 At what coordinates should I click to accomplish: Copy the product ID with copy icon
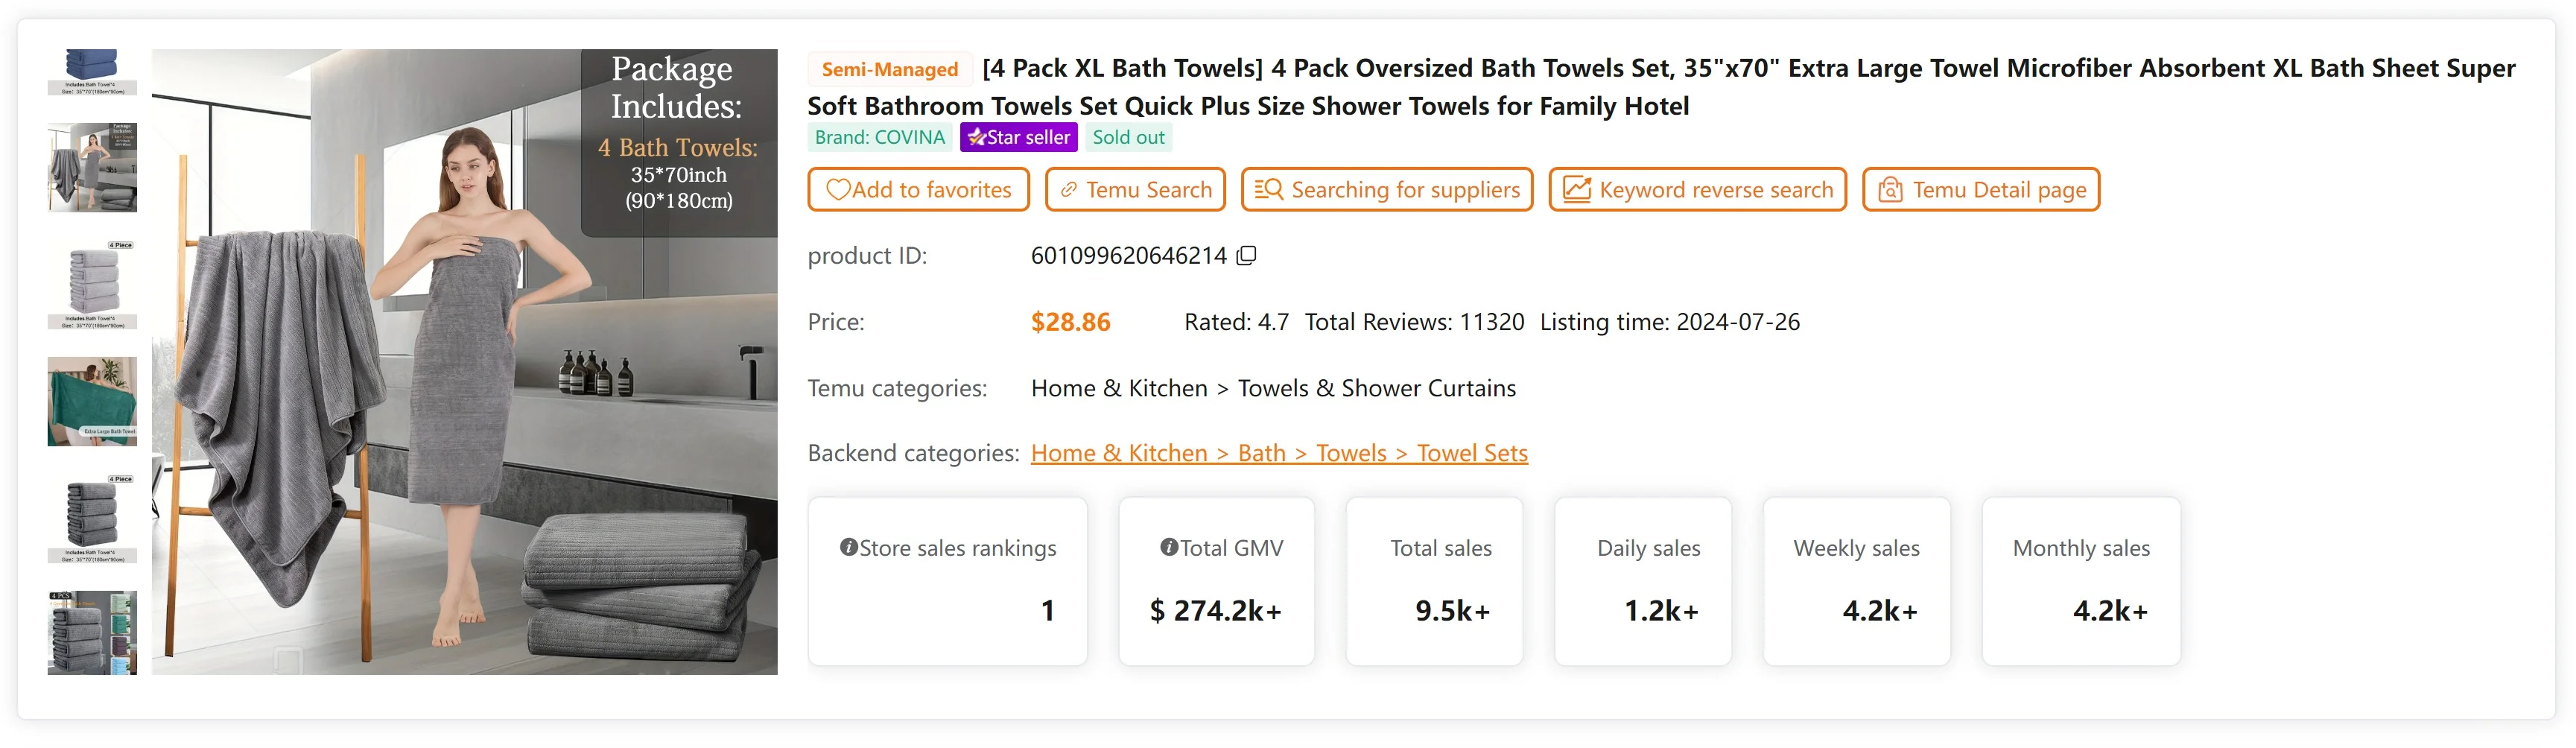click(1246, 256)
